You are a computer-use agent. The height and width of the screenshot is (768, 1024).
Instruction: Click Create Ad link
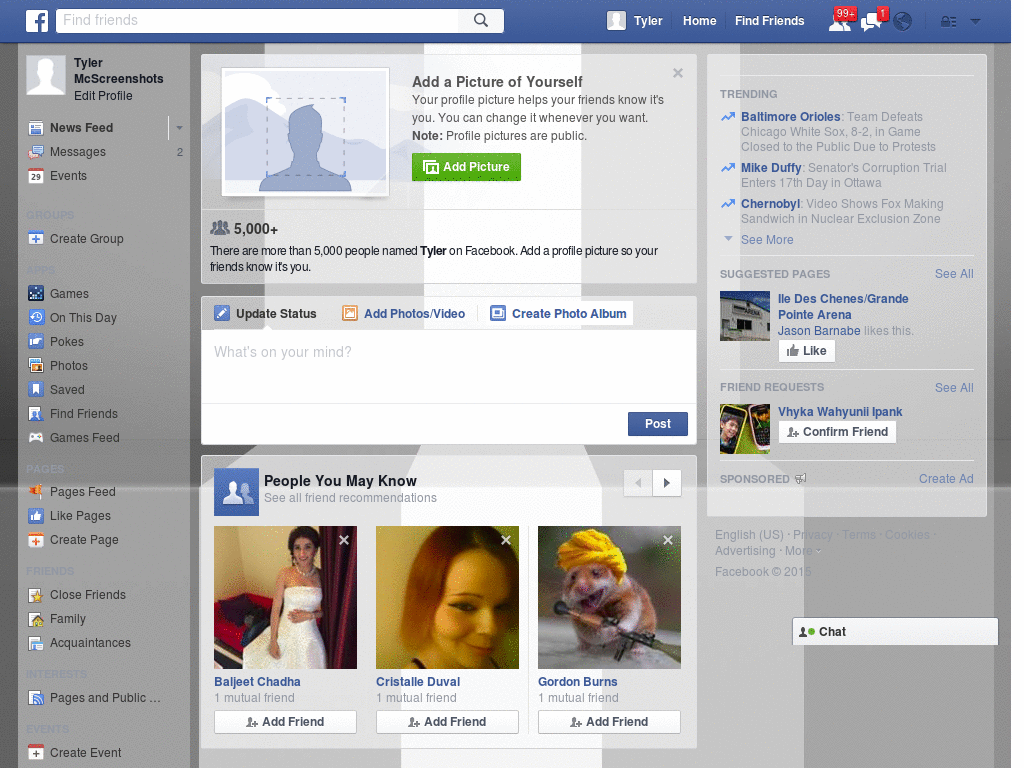point(946,479)
